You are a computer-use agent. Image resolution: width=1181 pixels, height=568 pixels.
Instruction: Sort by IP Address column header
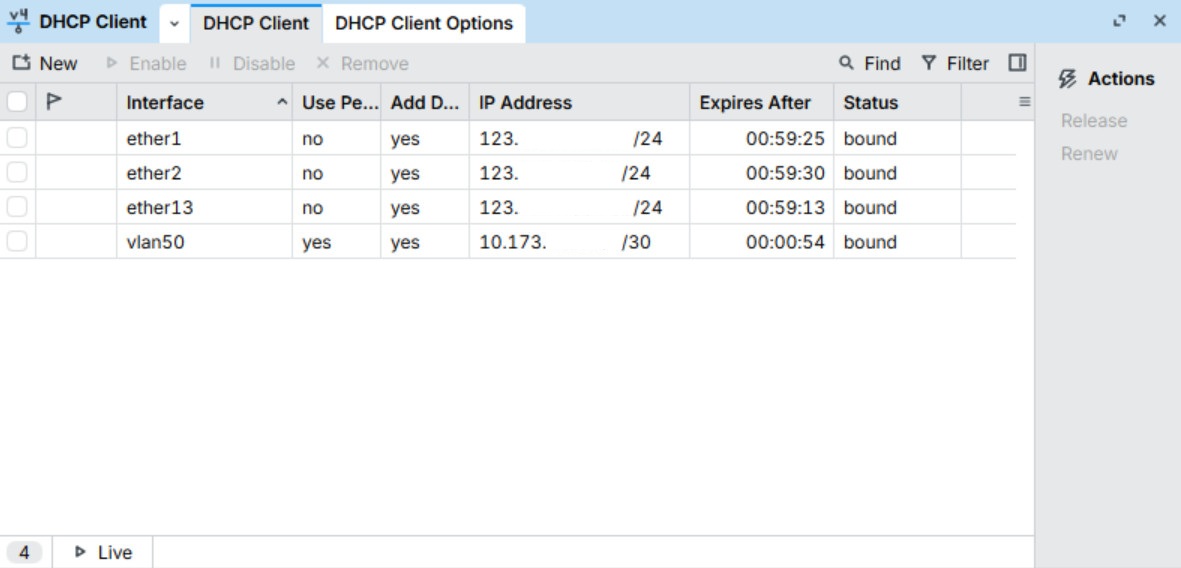(x=579, y=102)
